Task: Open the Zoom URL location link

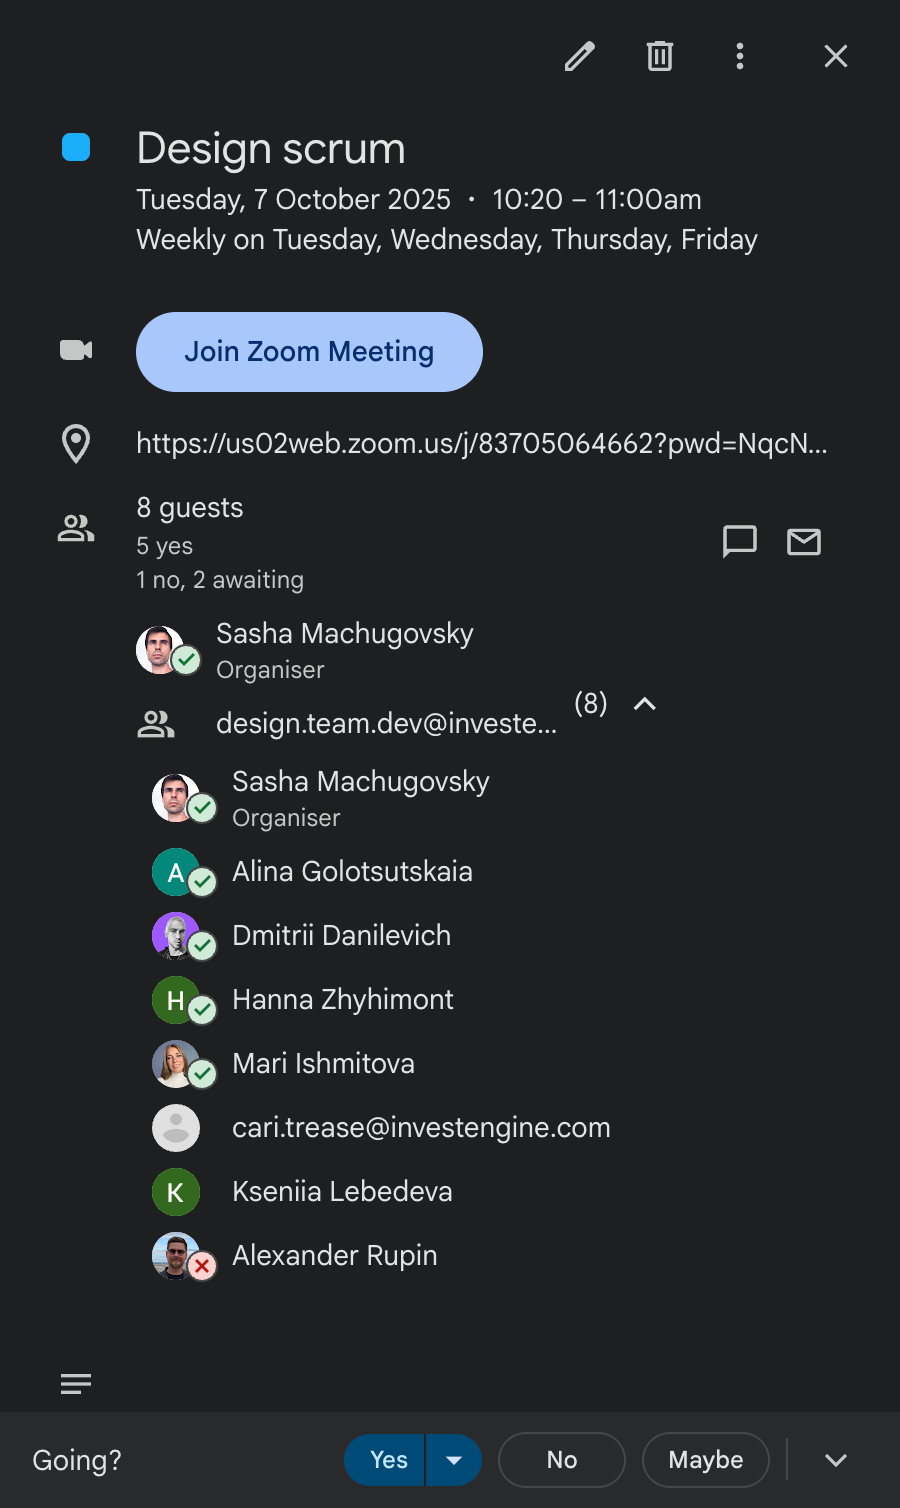Action: point(482,443)
